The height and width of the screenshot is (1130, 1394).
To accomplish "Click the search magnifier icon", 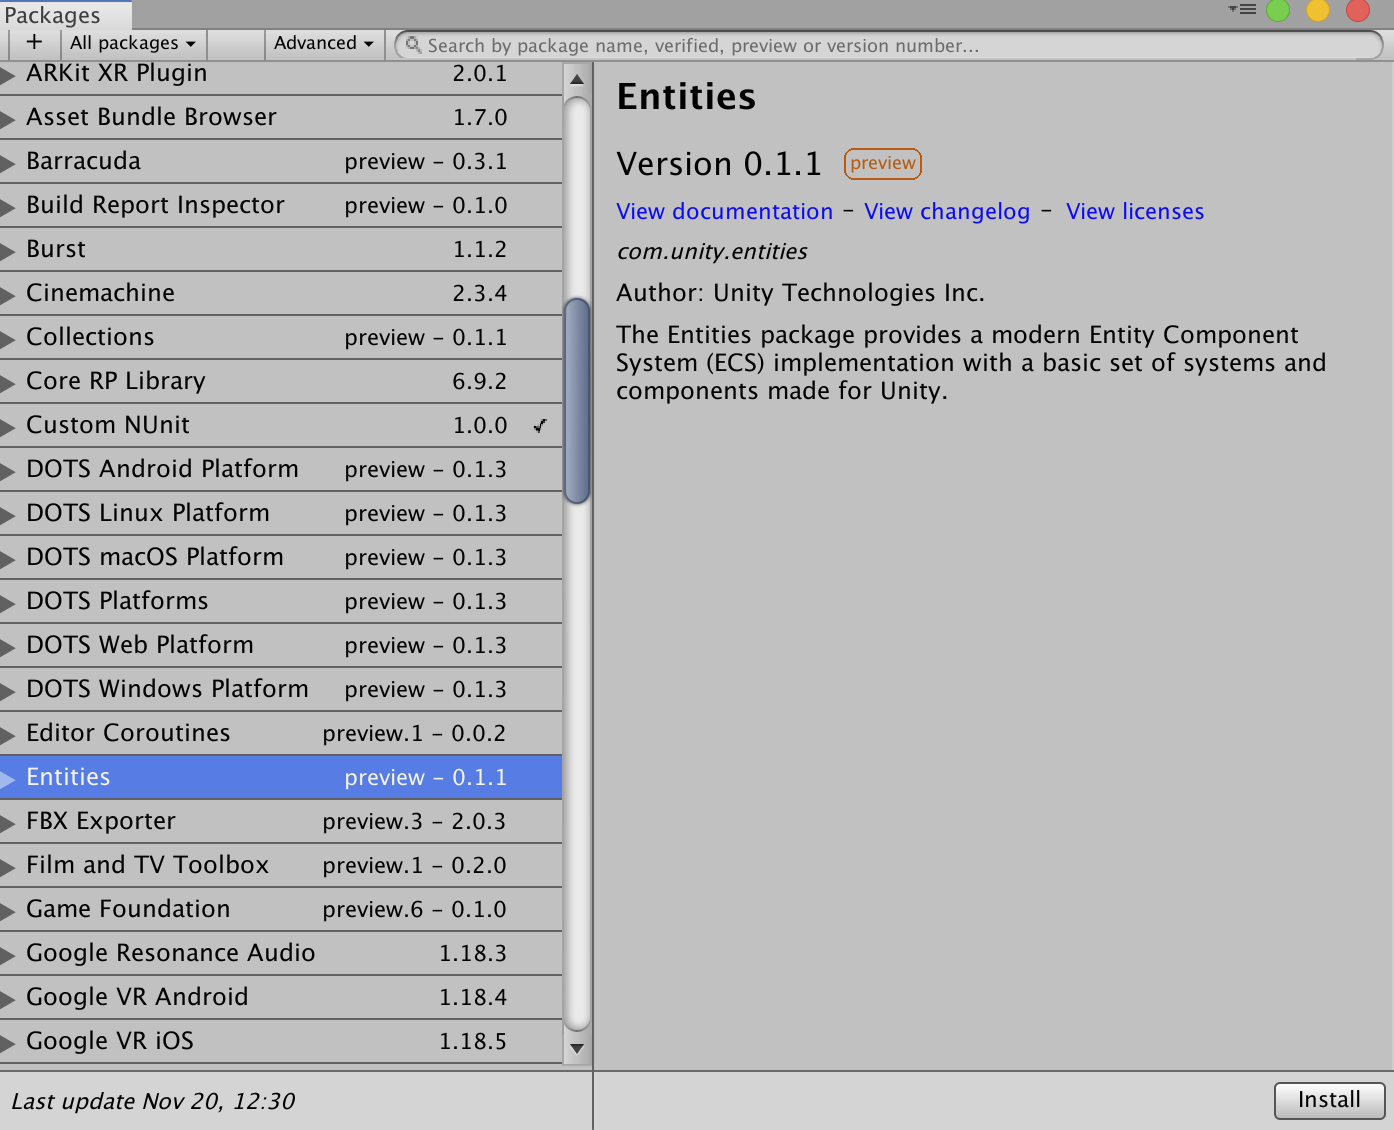I will click(413, 45).
